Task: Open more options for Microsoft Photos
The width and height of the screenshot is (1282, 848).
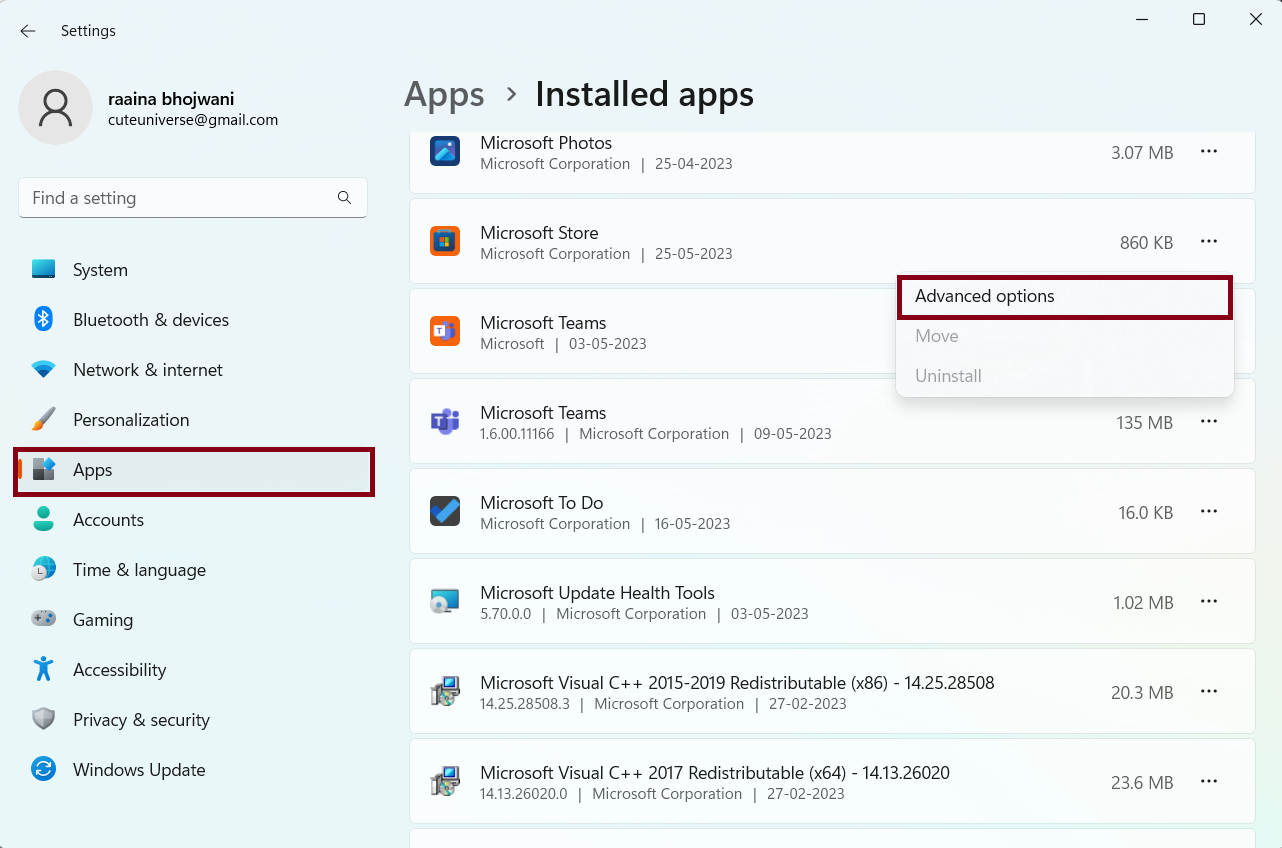Action: tap(1208, 152)
